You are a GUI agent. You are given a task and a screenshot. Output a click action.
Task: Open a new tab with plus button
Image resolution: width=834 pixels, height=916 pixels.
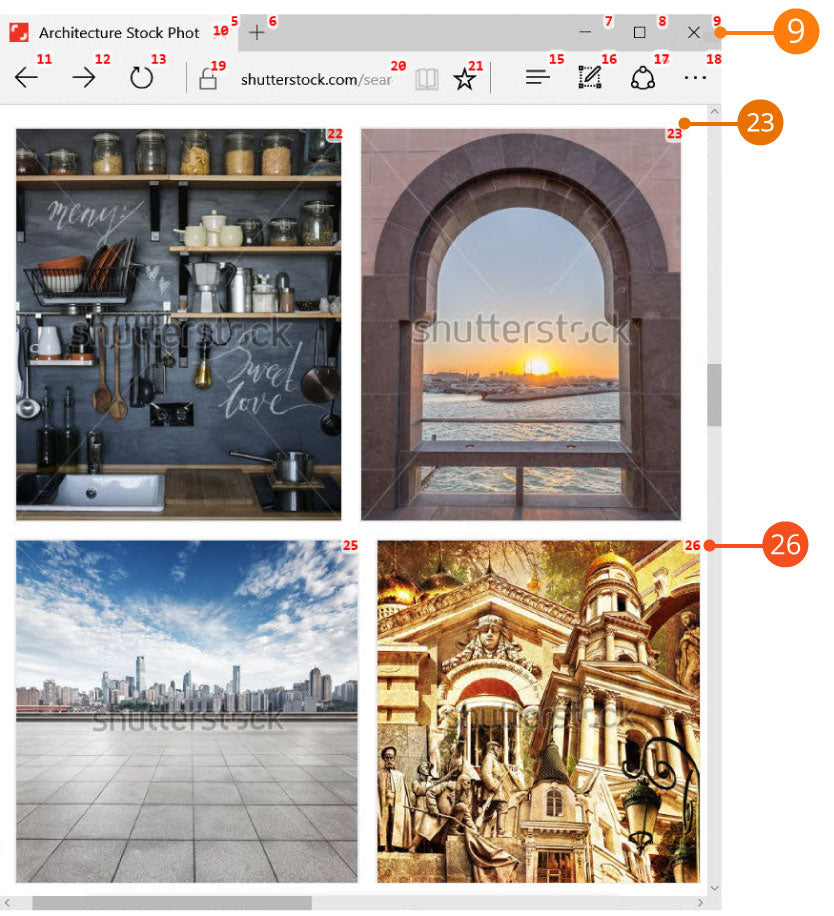coord(257,33)
